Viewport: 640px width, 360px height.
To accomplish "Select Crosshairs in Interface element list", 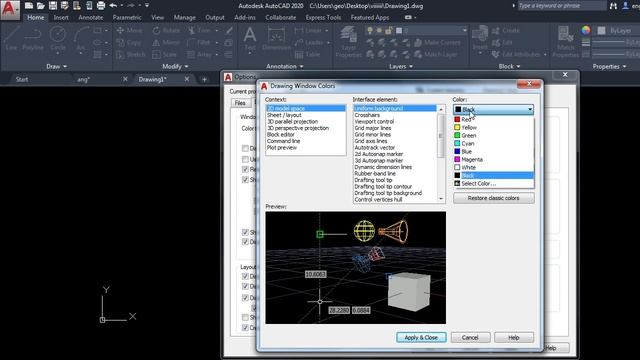I will (395, 115).
